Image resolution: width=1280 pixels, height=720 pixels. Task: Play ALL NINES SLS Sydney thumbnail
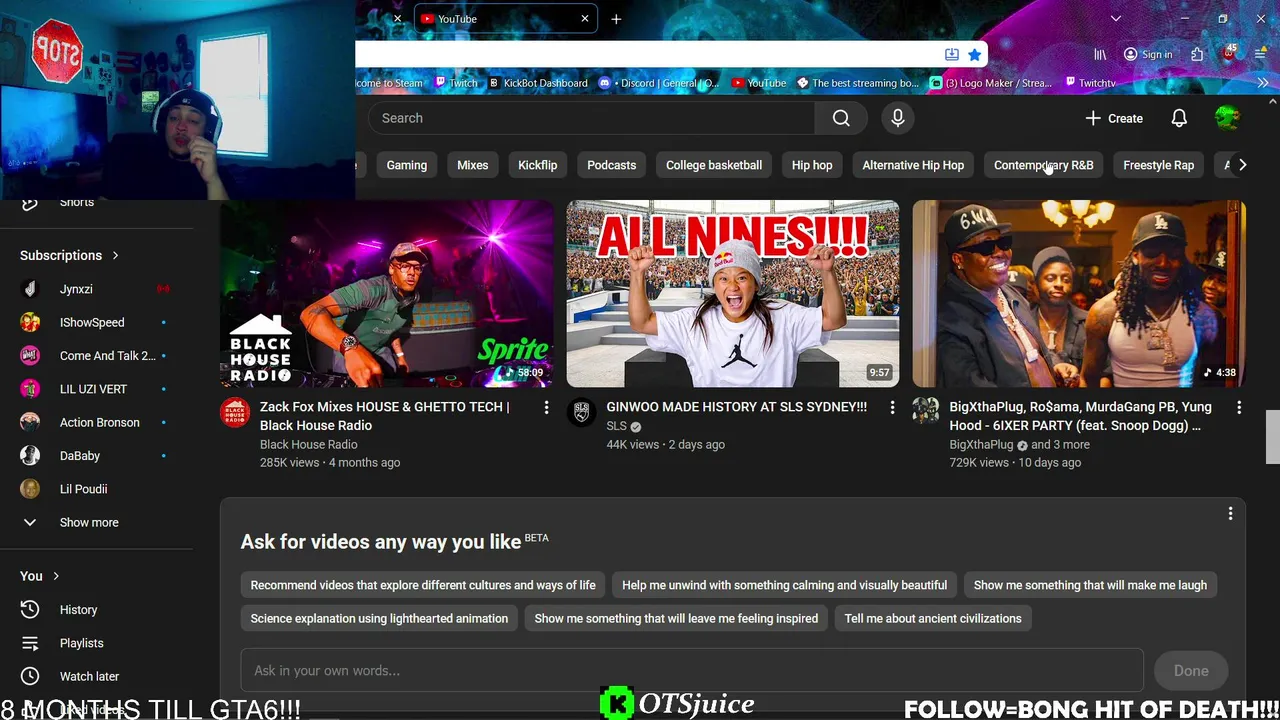coord(733,294)
